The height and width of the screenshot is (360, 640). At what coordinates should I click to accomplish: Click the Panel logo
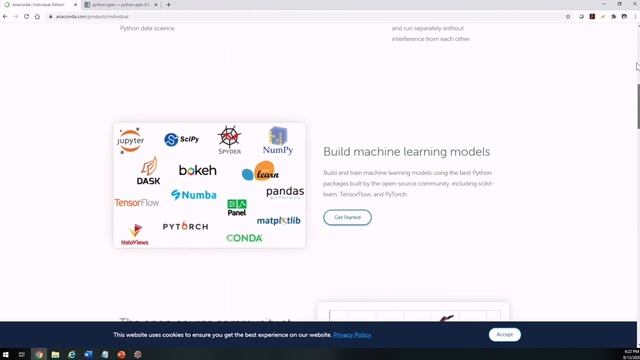(x=237, y=207)
